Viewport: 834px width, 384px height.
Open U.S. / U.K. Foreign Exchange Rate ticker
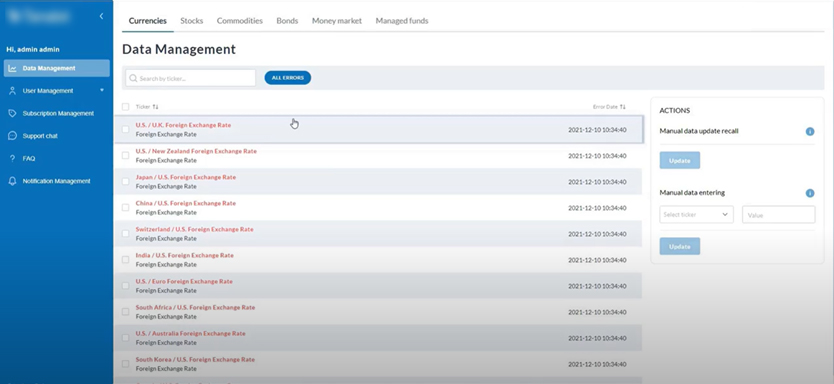pyautogui.click(x=184, y=125)
